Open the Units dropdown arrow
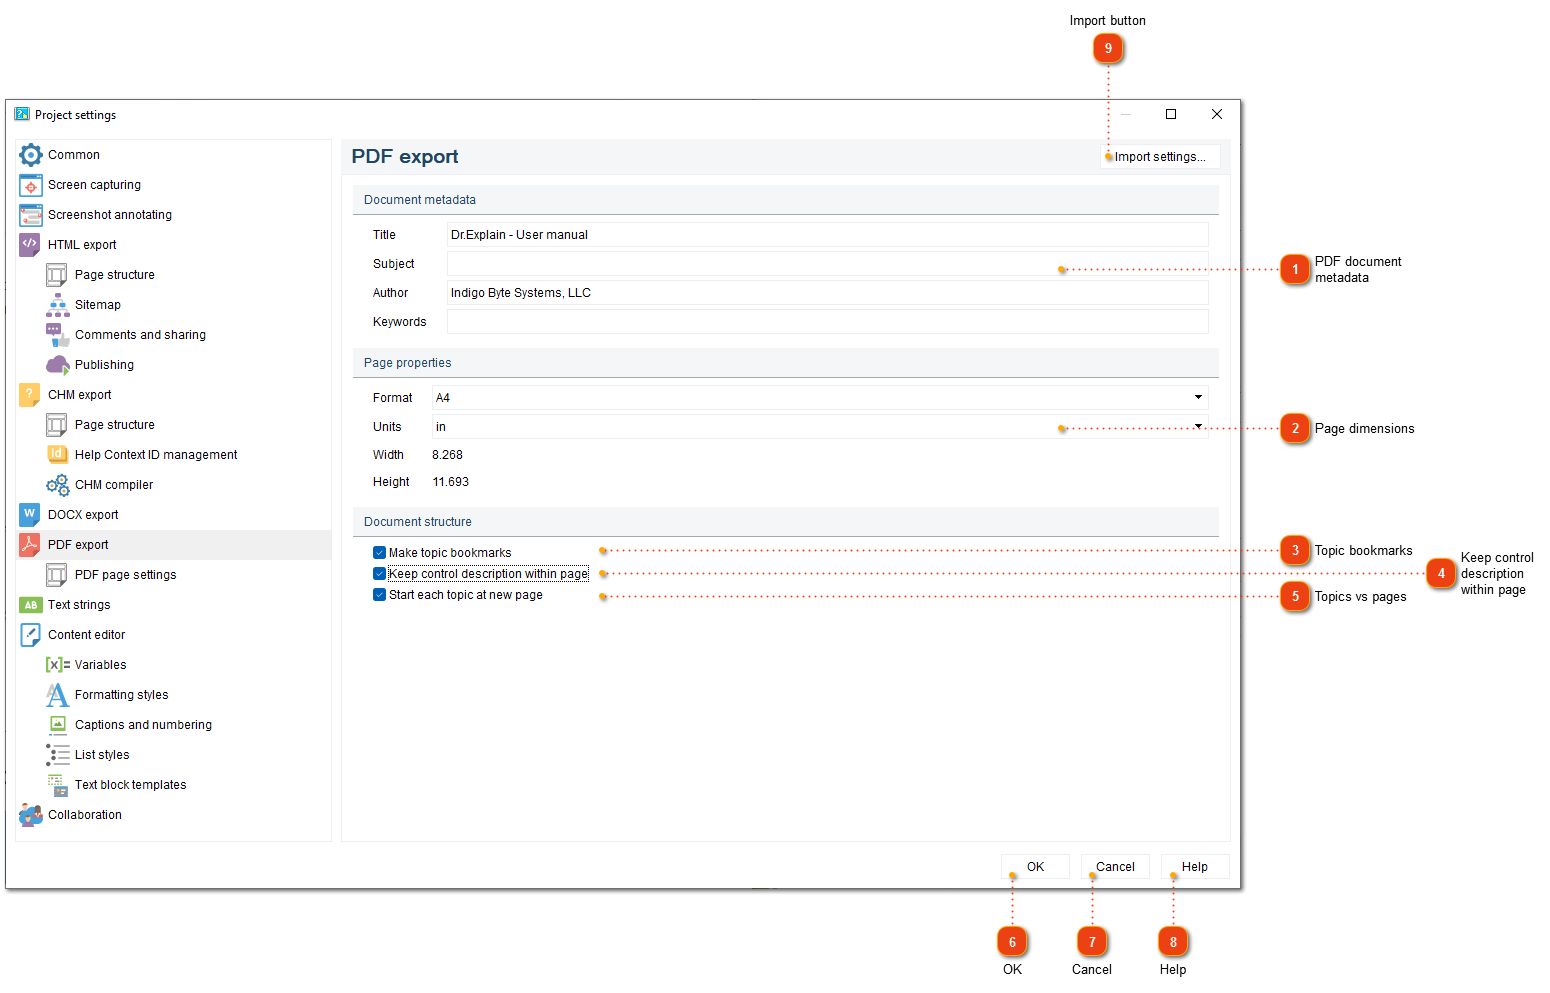This screenshot has height=993, width=1550. tap(1197, 426)
